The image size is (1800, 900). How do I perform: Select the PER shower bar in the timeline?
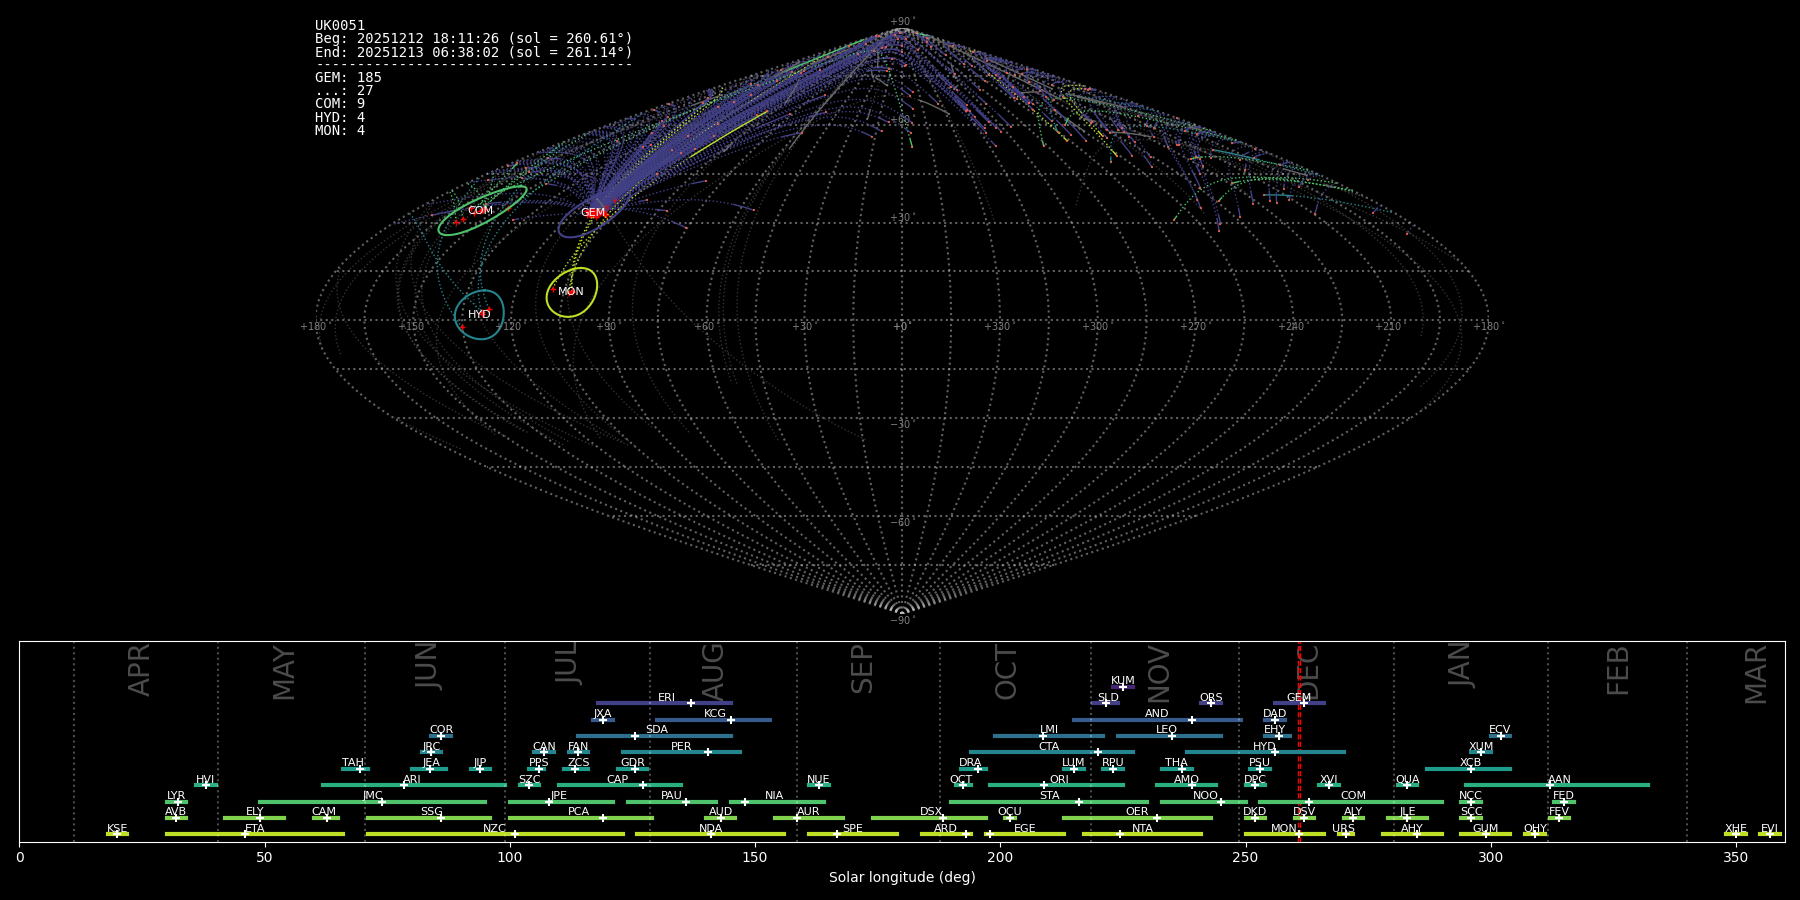pos(681,752)
